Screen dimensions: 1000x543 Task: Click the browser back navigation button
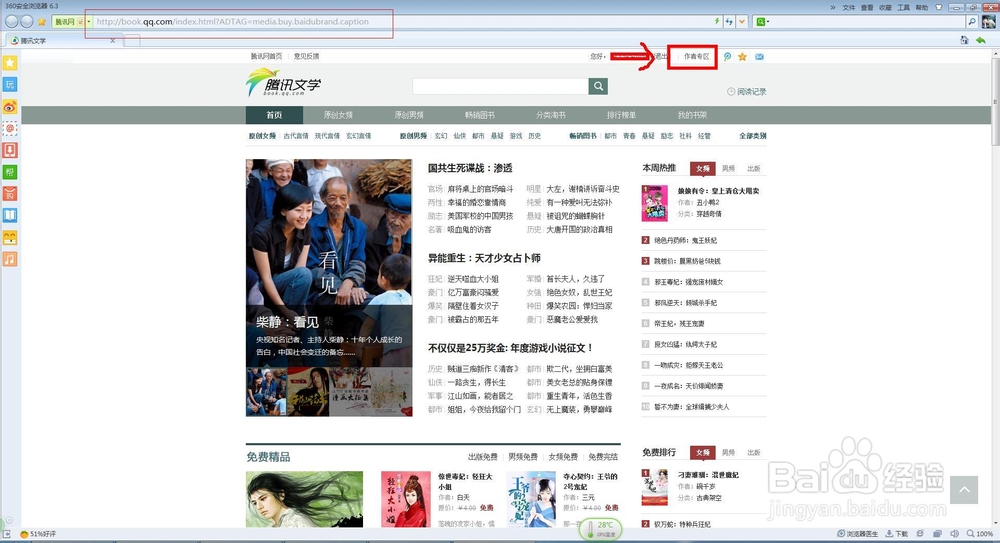tap(11, 21)
